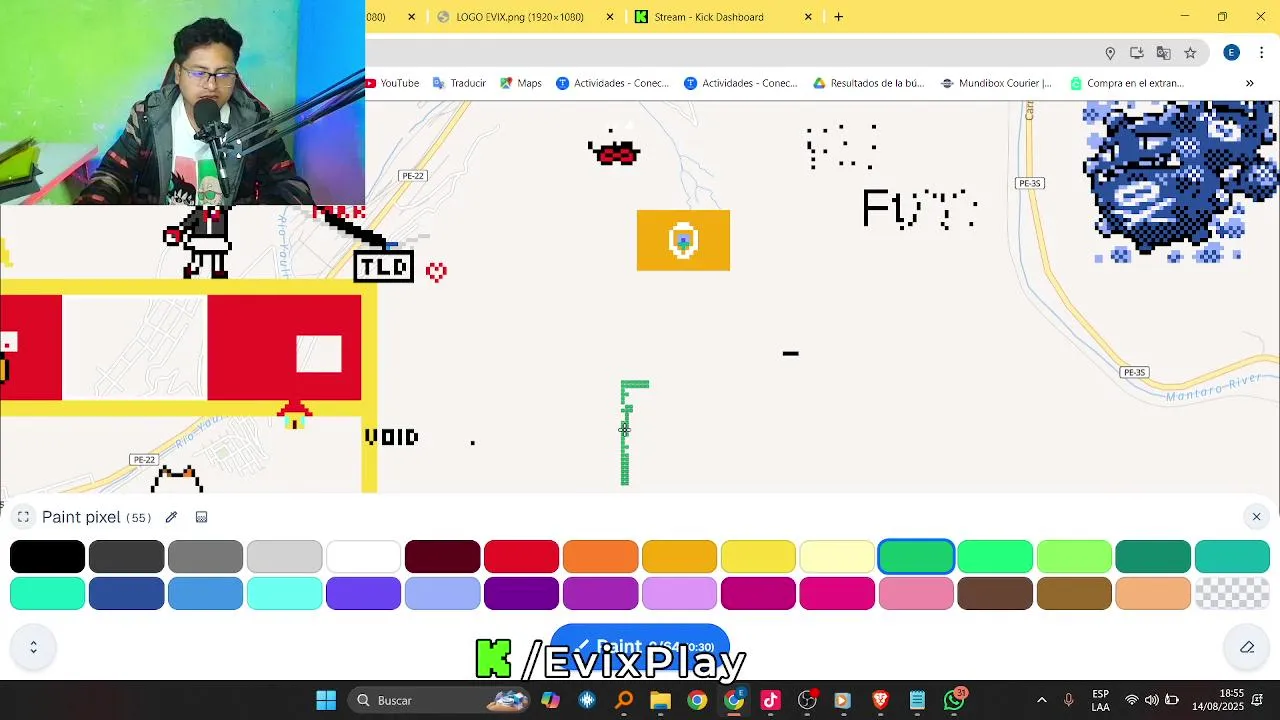Bookmark this page with the star icon
The width and height of the screenshot is (1280, 720).
point(1190,53)
